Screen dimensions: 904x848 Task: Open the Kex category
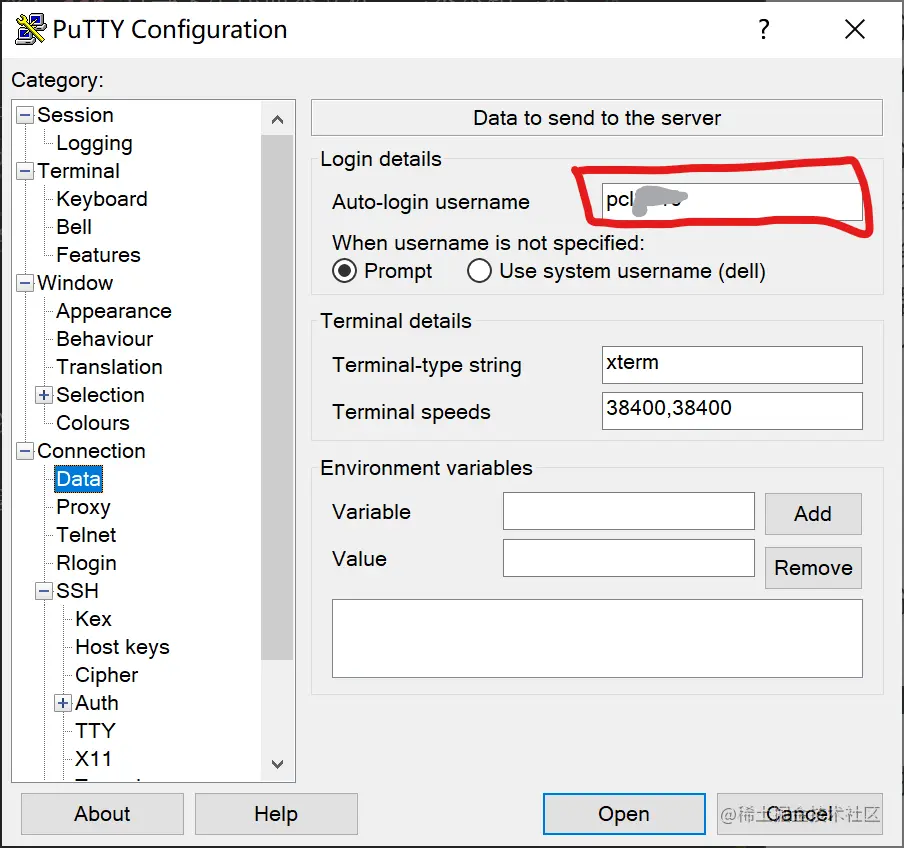(93, 619)
